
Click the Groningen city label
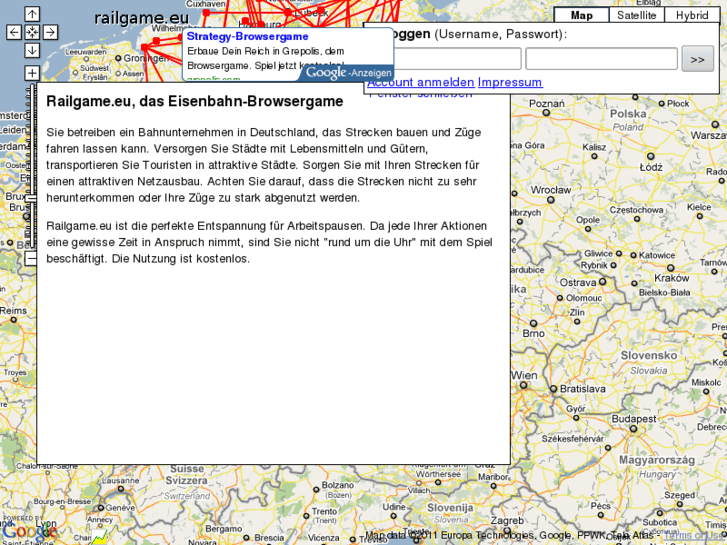coord(146,58)
